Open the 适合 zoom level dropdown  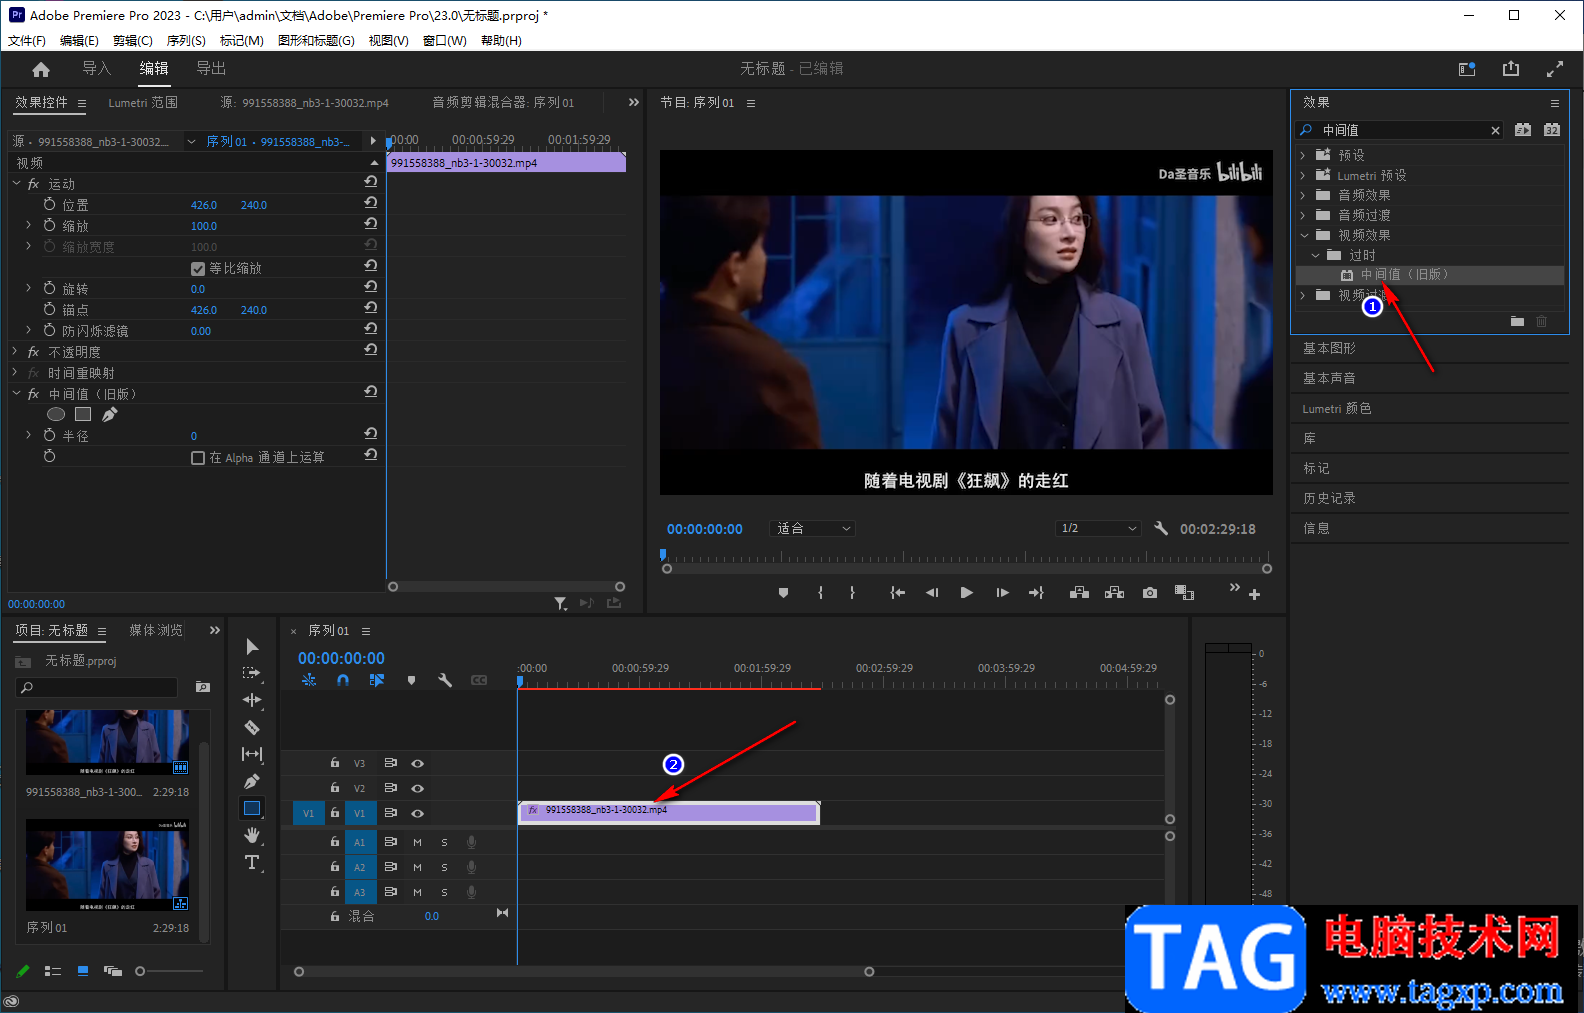(x=814, y=529)
